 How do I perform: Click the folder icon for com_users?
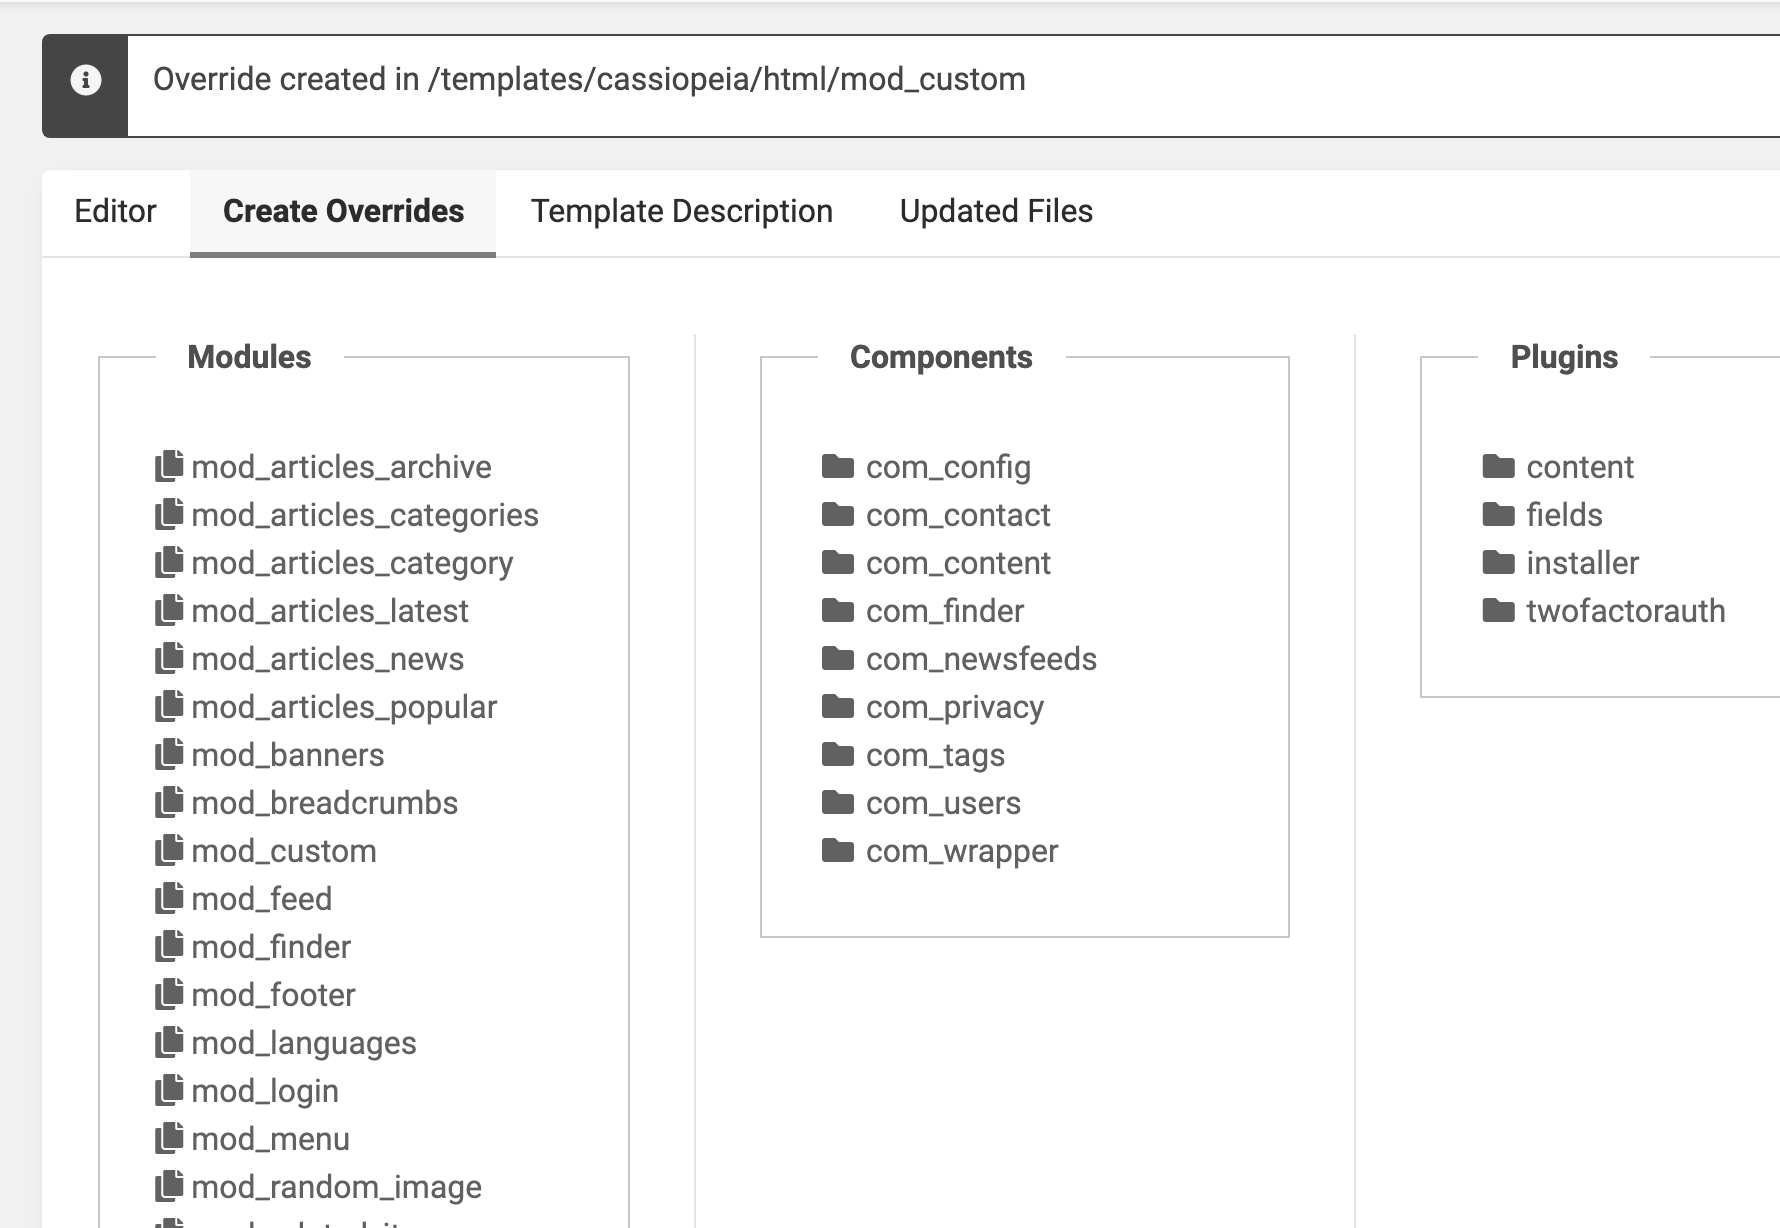pyautogui.click(x=837, y=802)
